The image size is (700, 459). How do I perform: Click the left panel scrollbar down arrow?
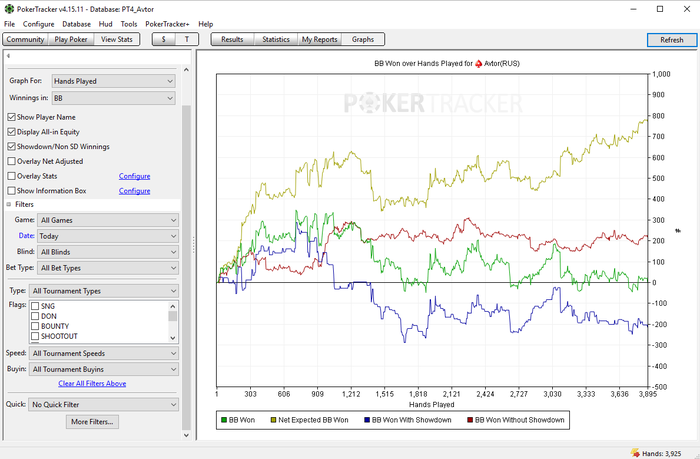pos(186,435)
